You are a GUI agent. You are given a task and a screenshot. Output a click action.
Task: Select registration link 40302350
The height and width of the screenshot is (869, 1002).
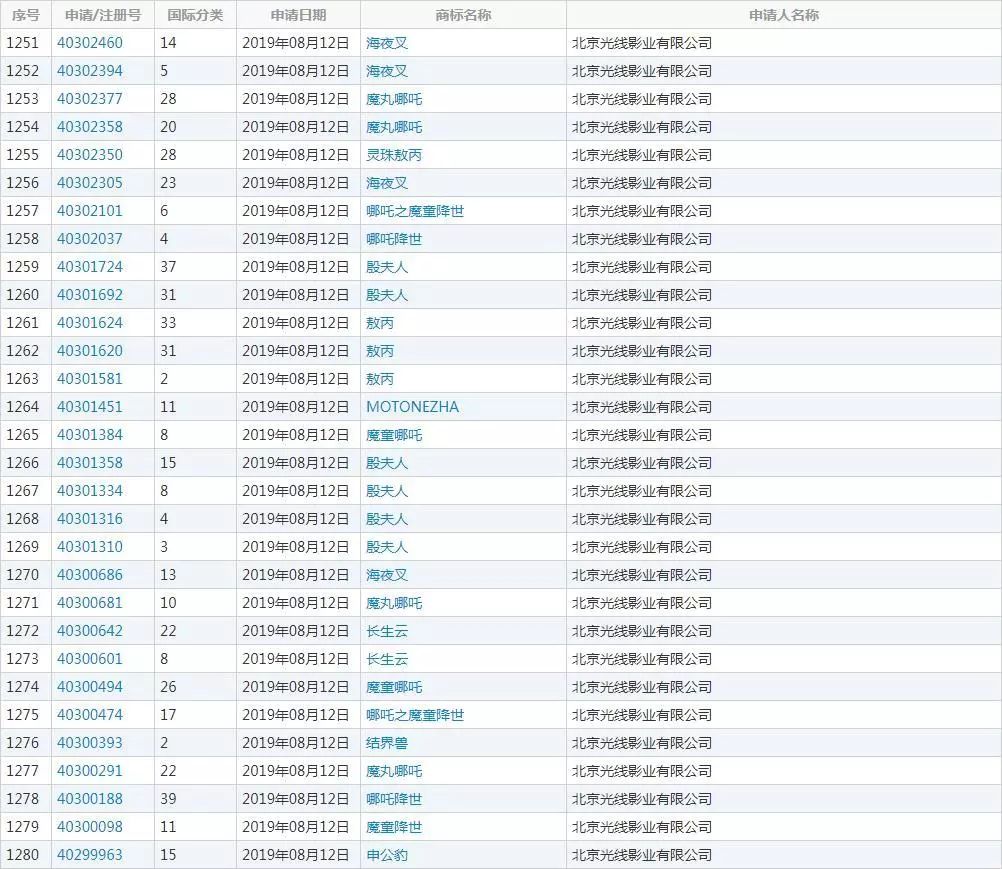tap(89, 155)
